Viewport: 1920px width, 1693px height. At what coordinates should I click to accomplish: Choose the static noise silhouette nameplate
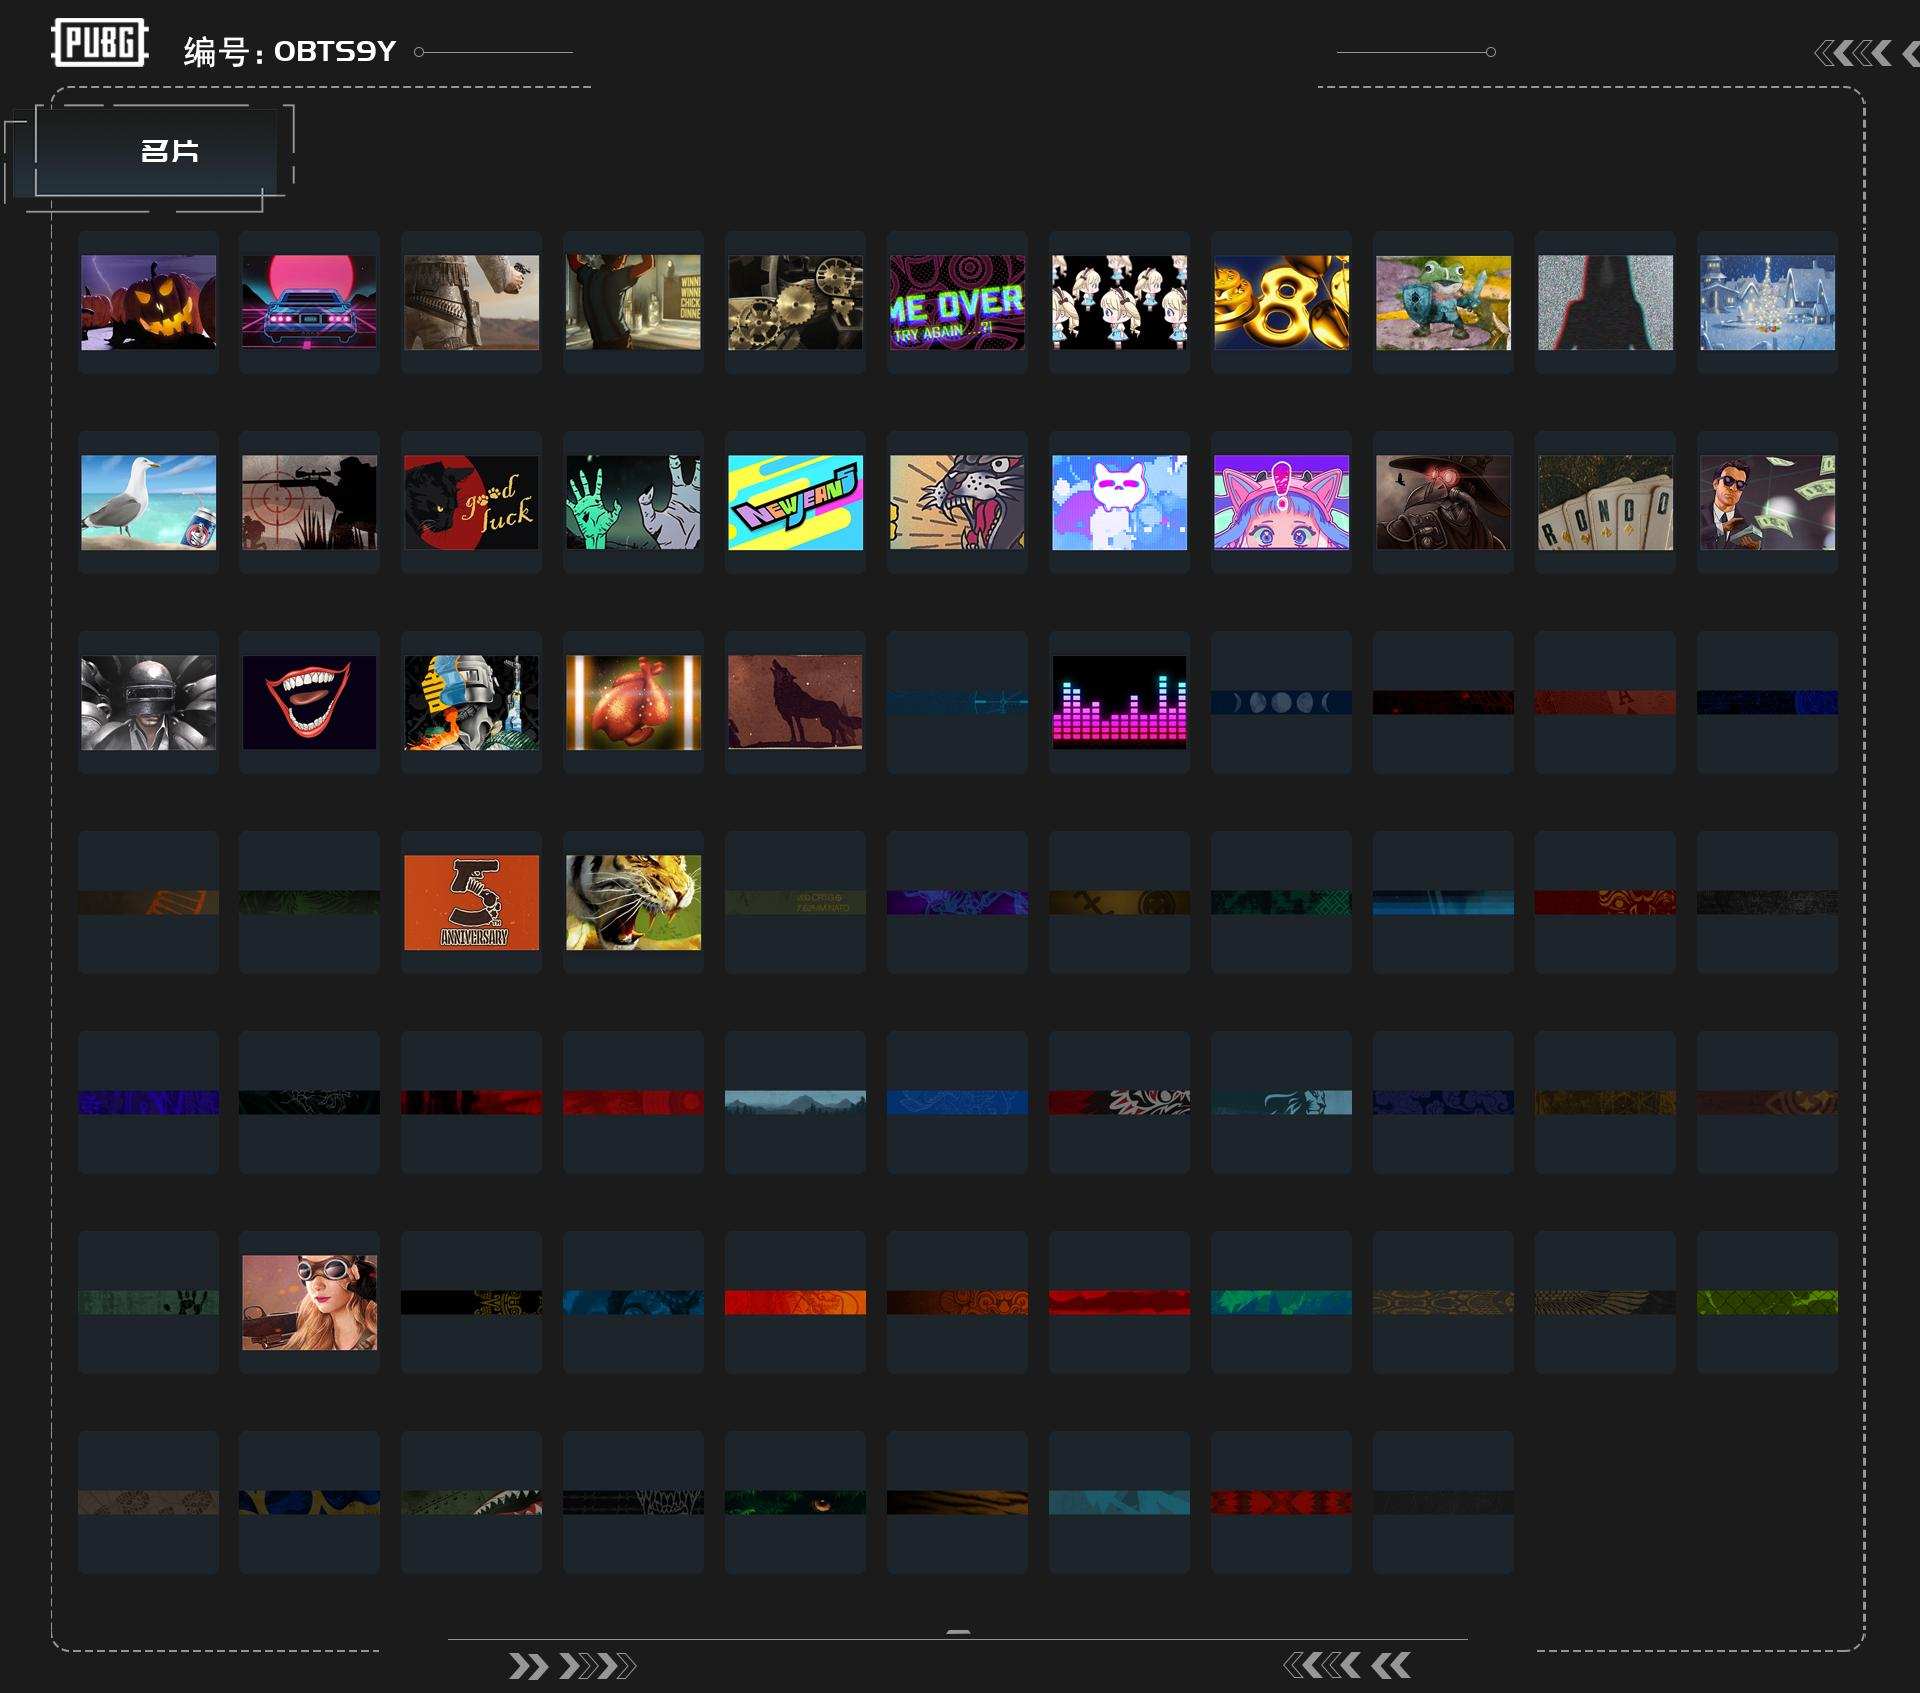(x=1605, y=302)
